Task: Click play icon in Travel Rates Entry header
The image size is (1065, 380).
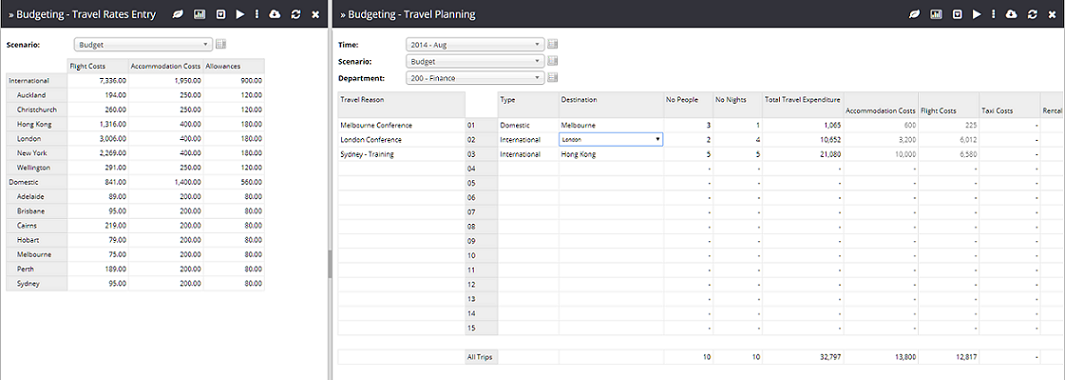Action: (240, 14)
